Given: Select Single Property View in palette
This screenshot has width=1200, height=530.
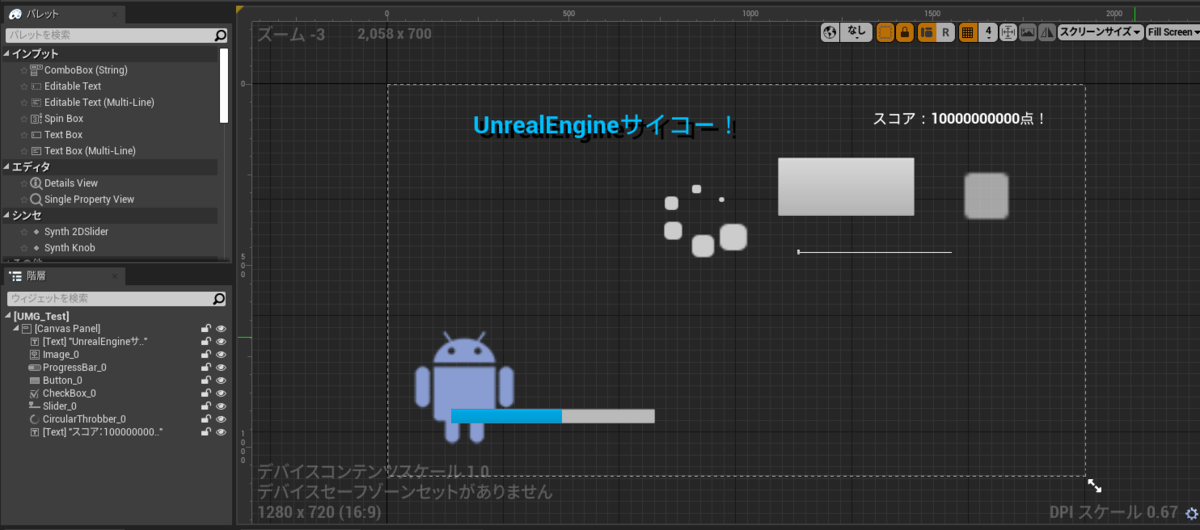Looking at the screenshot, I should [x=89, y=199].
